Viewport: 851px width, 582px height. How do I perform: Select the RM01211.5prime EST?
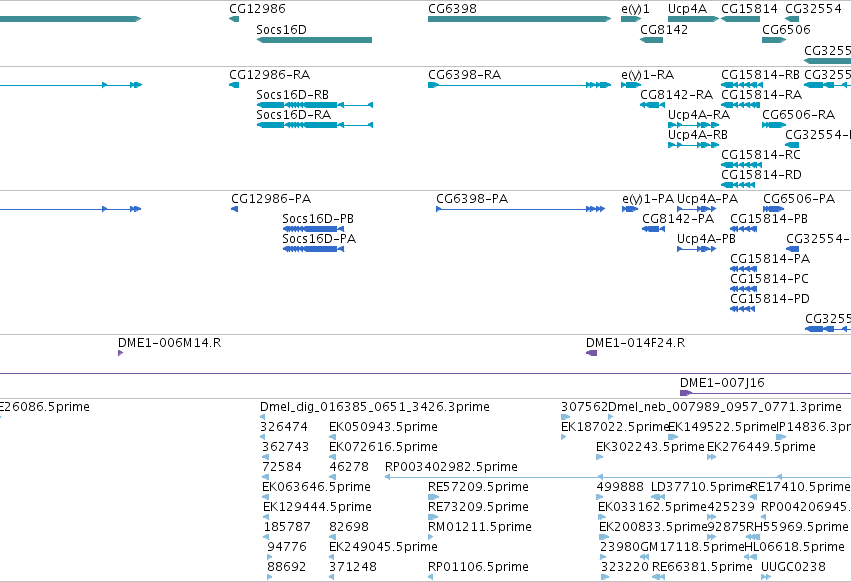point(430,537)
